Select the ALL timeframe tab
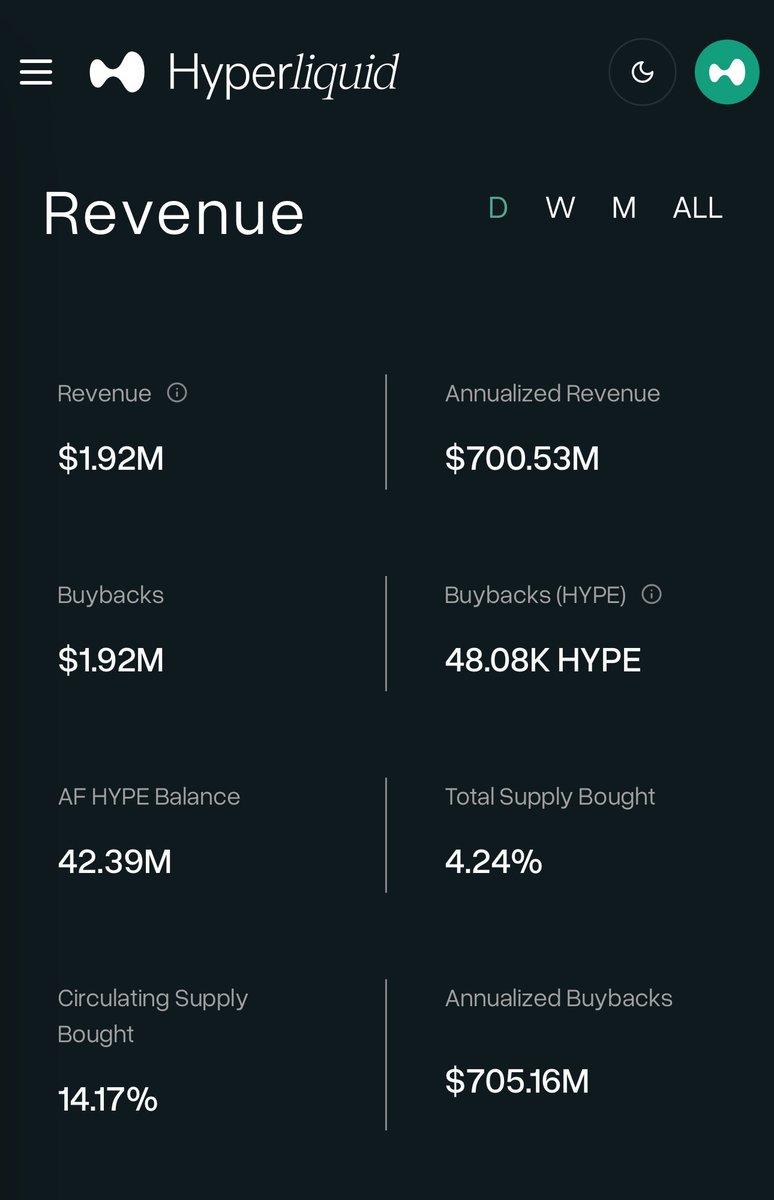Image resolution: width=774 pixels, height=1200 pixels. 698,208
